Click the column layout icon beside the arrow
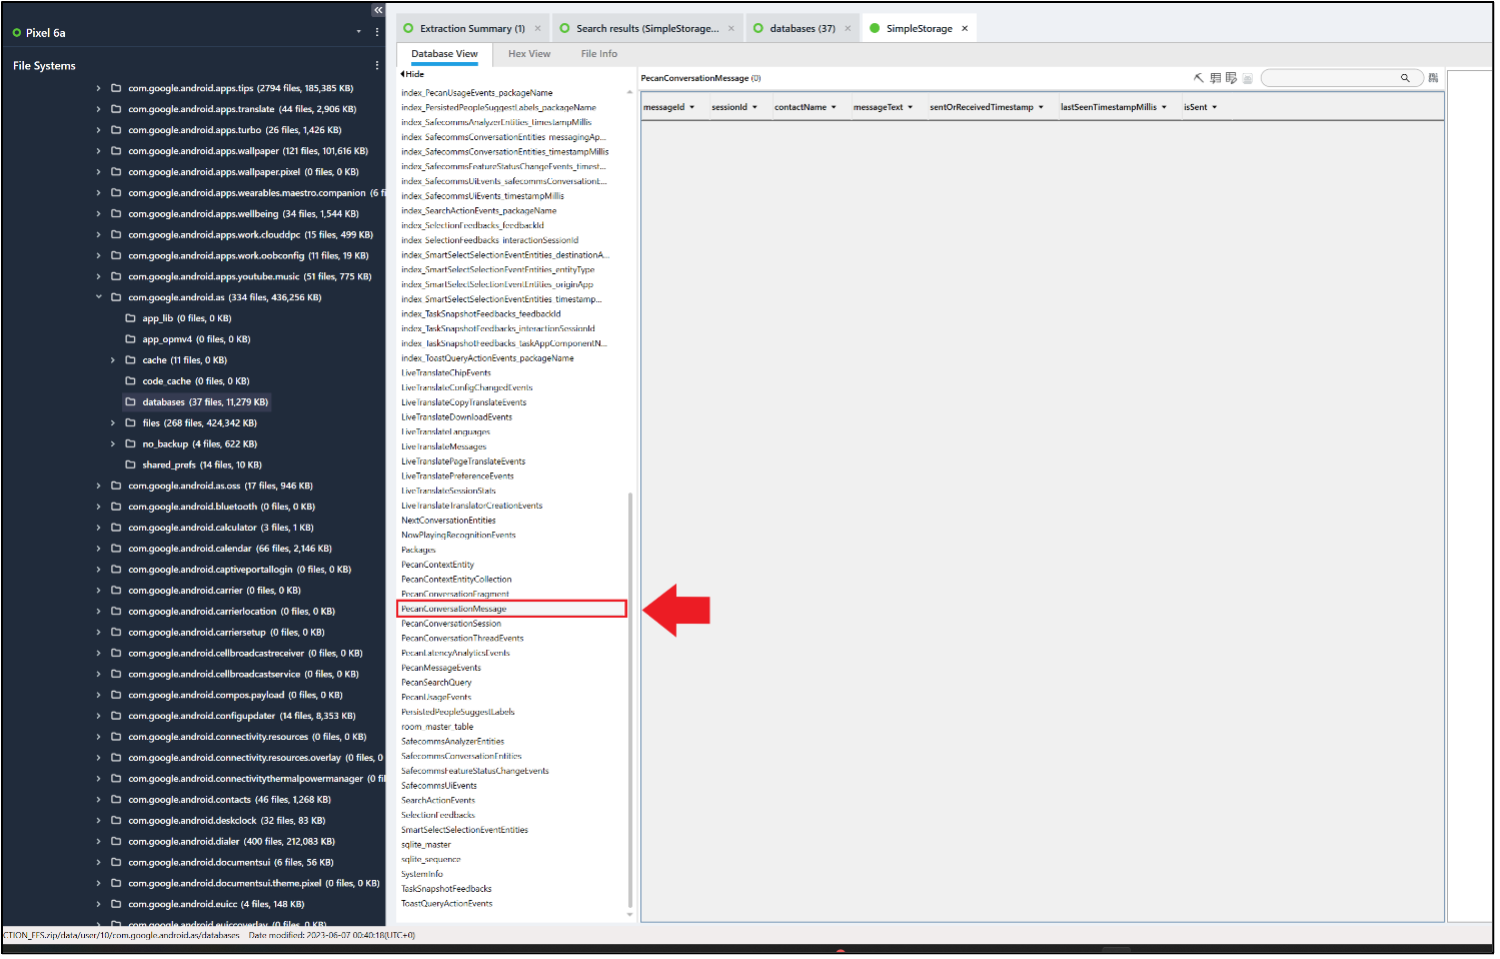 1215,78
